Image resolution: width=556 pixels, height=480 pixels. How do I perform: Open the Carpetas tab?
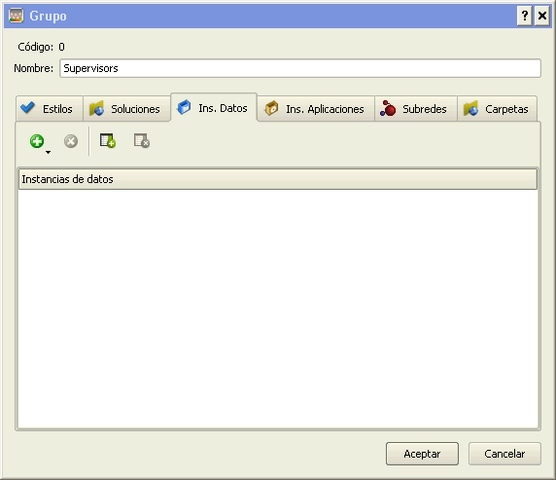(497, 109)
